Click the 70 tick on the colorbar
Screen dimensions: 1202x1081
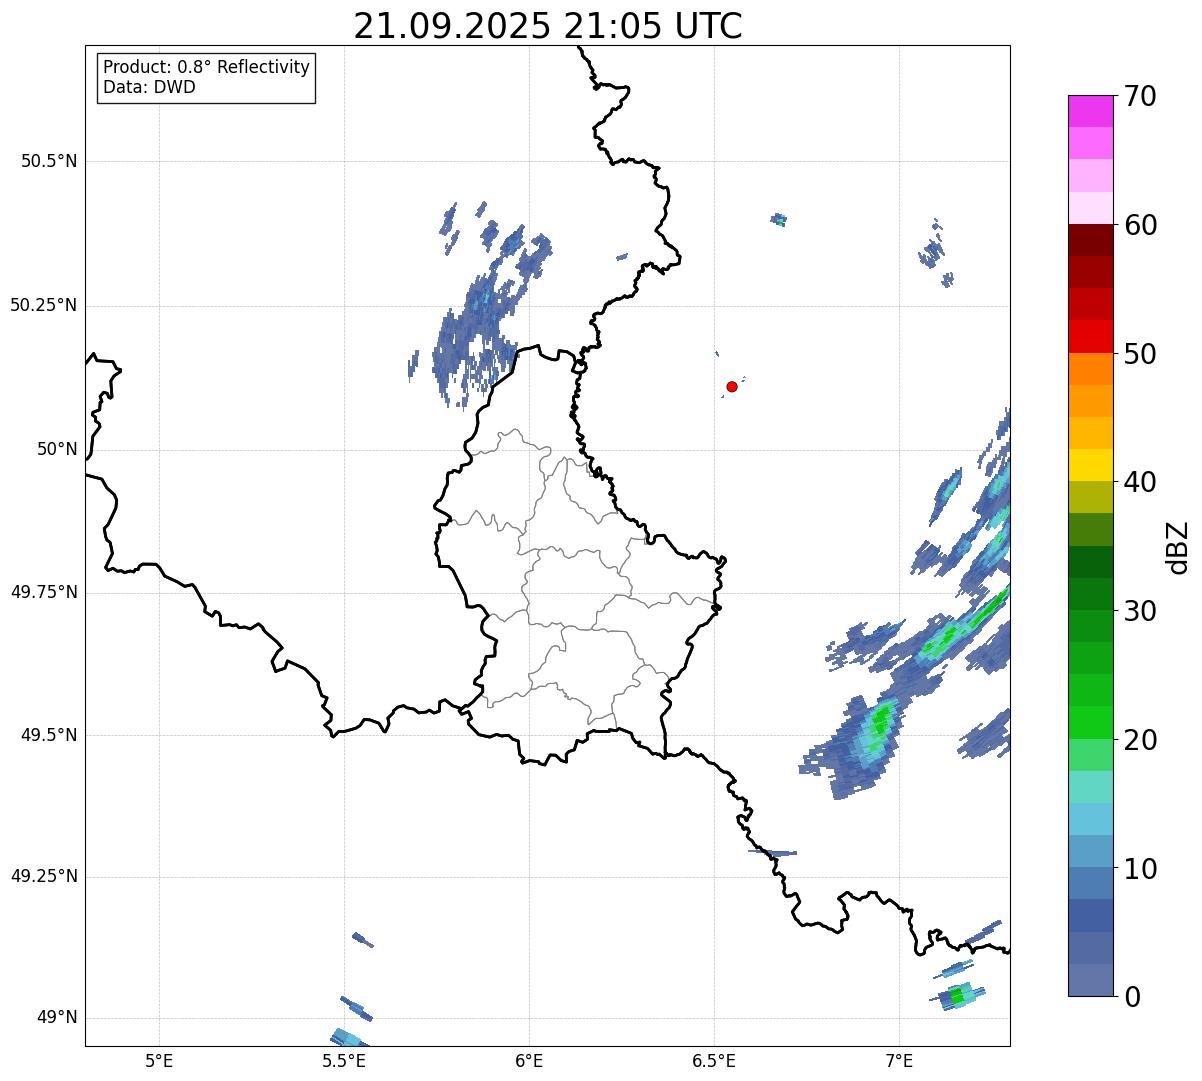[x=1140, y=96]
